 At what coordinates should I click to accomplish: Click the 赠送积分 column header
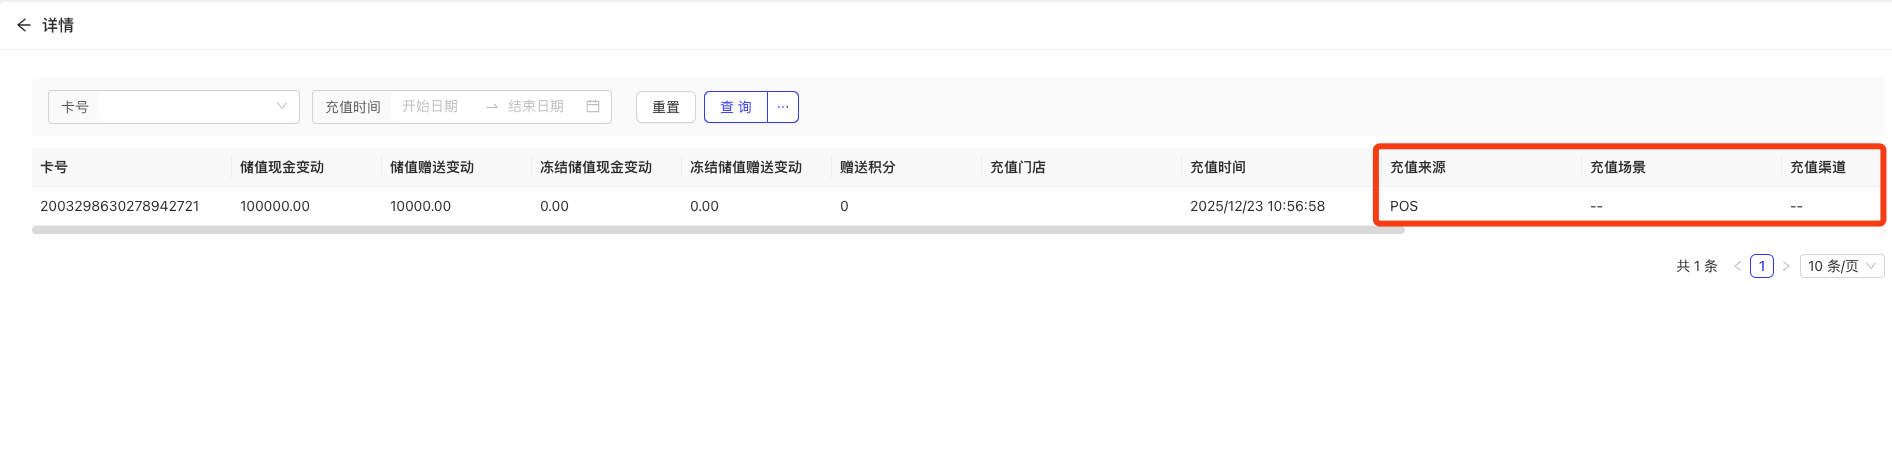coord(868,167)
